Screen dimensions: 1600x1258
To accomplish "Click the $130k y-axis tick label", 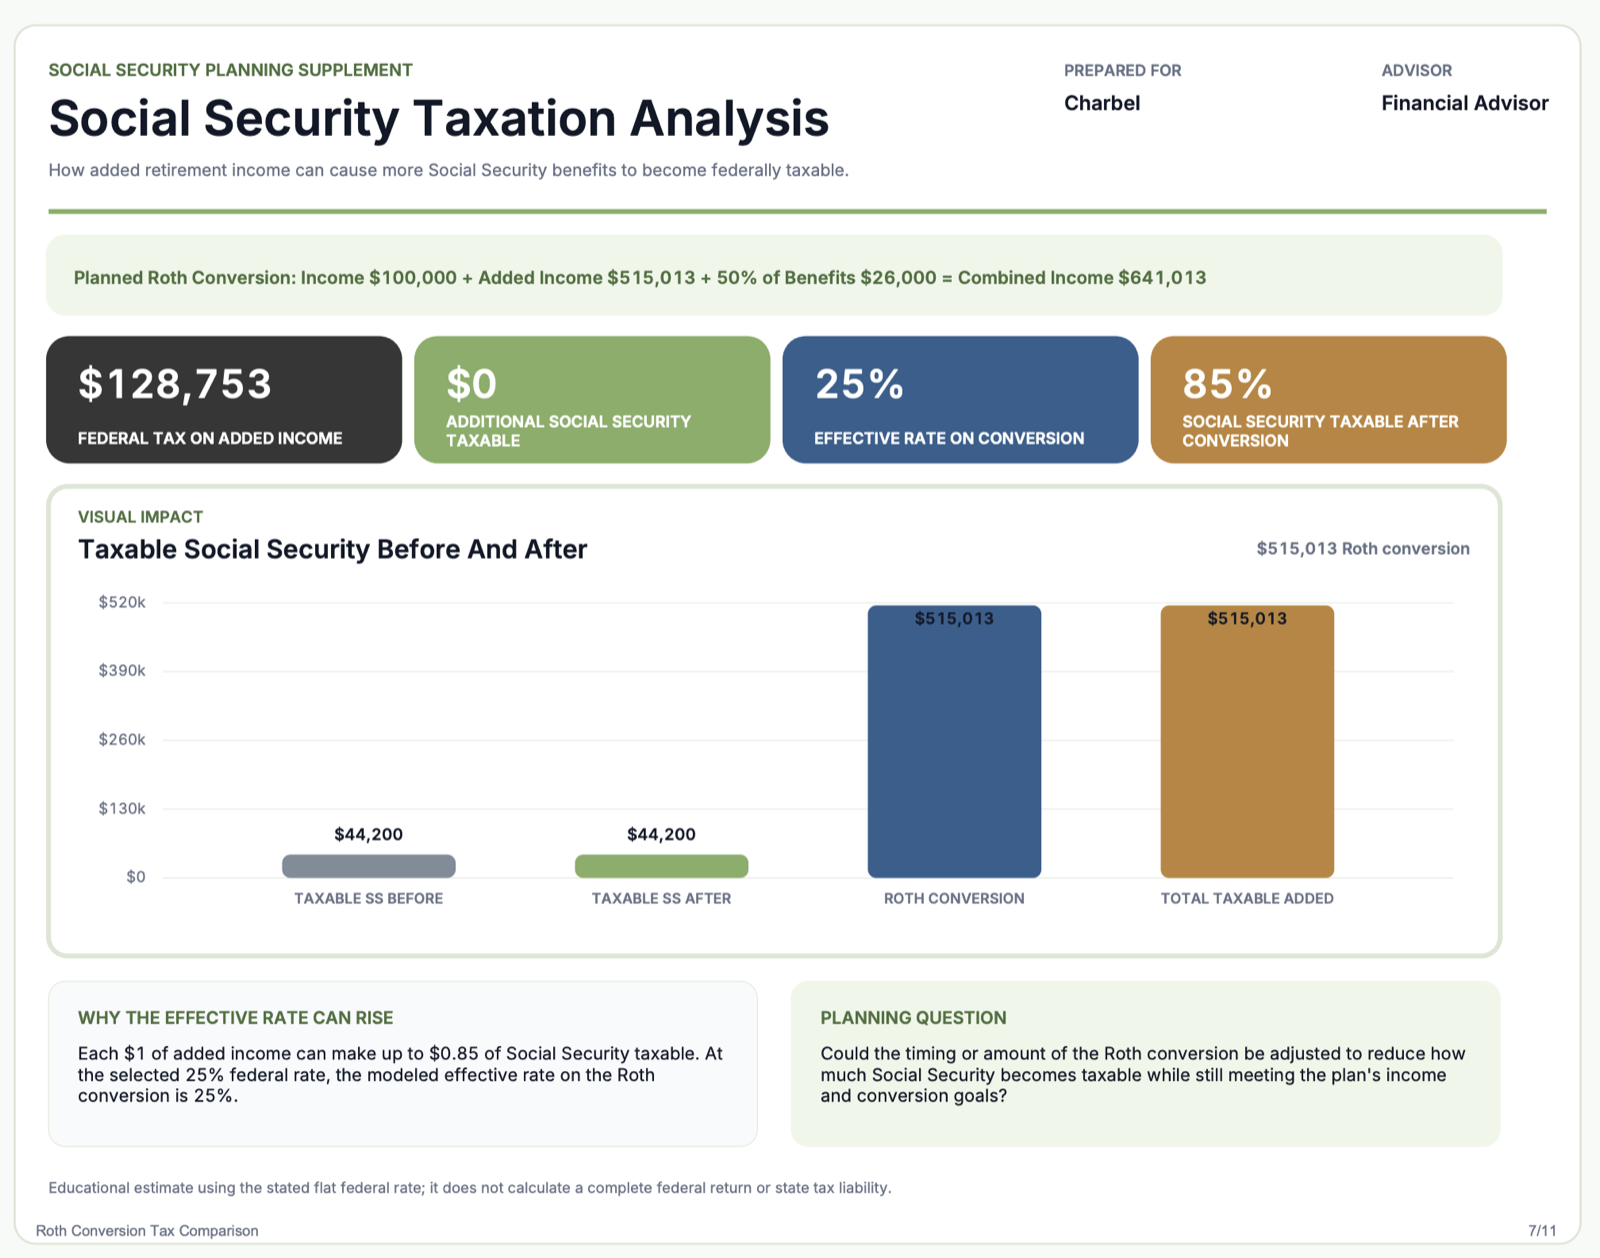I will coord(122,808).
